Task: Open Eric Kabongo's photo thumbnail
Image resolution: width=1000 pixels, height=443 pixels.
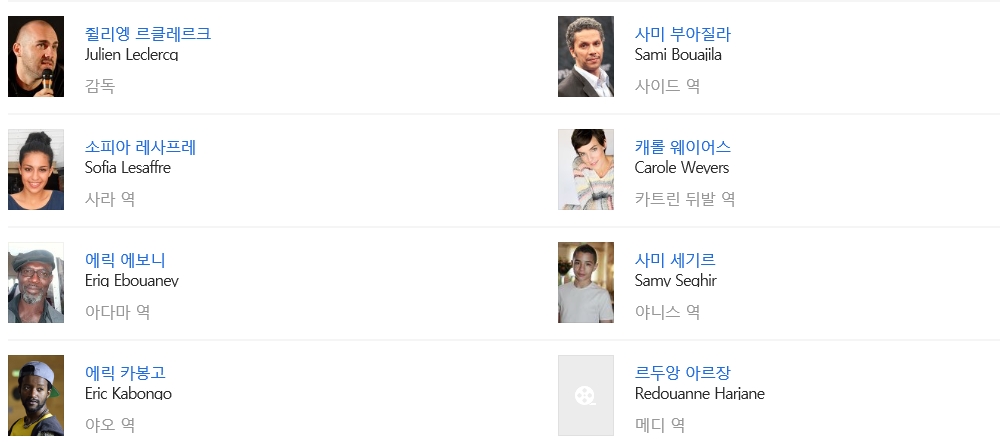Action: 36,396
